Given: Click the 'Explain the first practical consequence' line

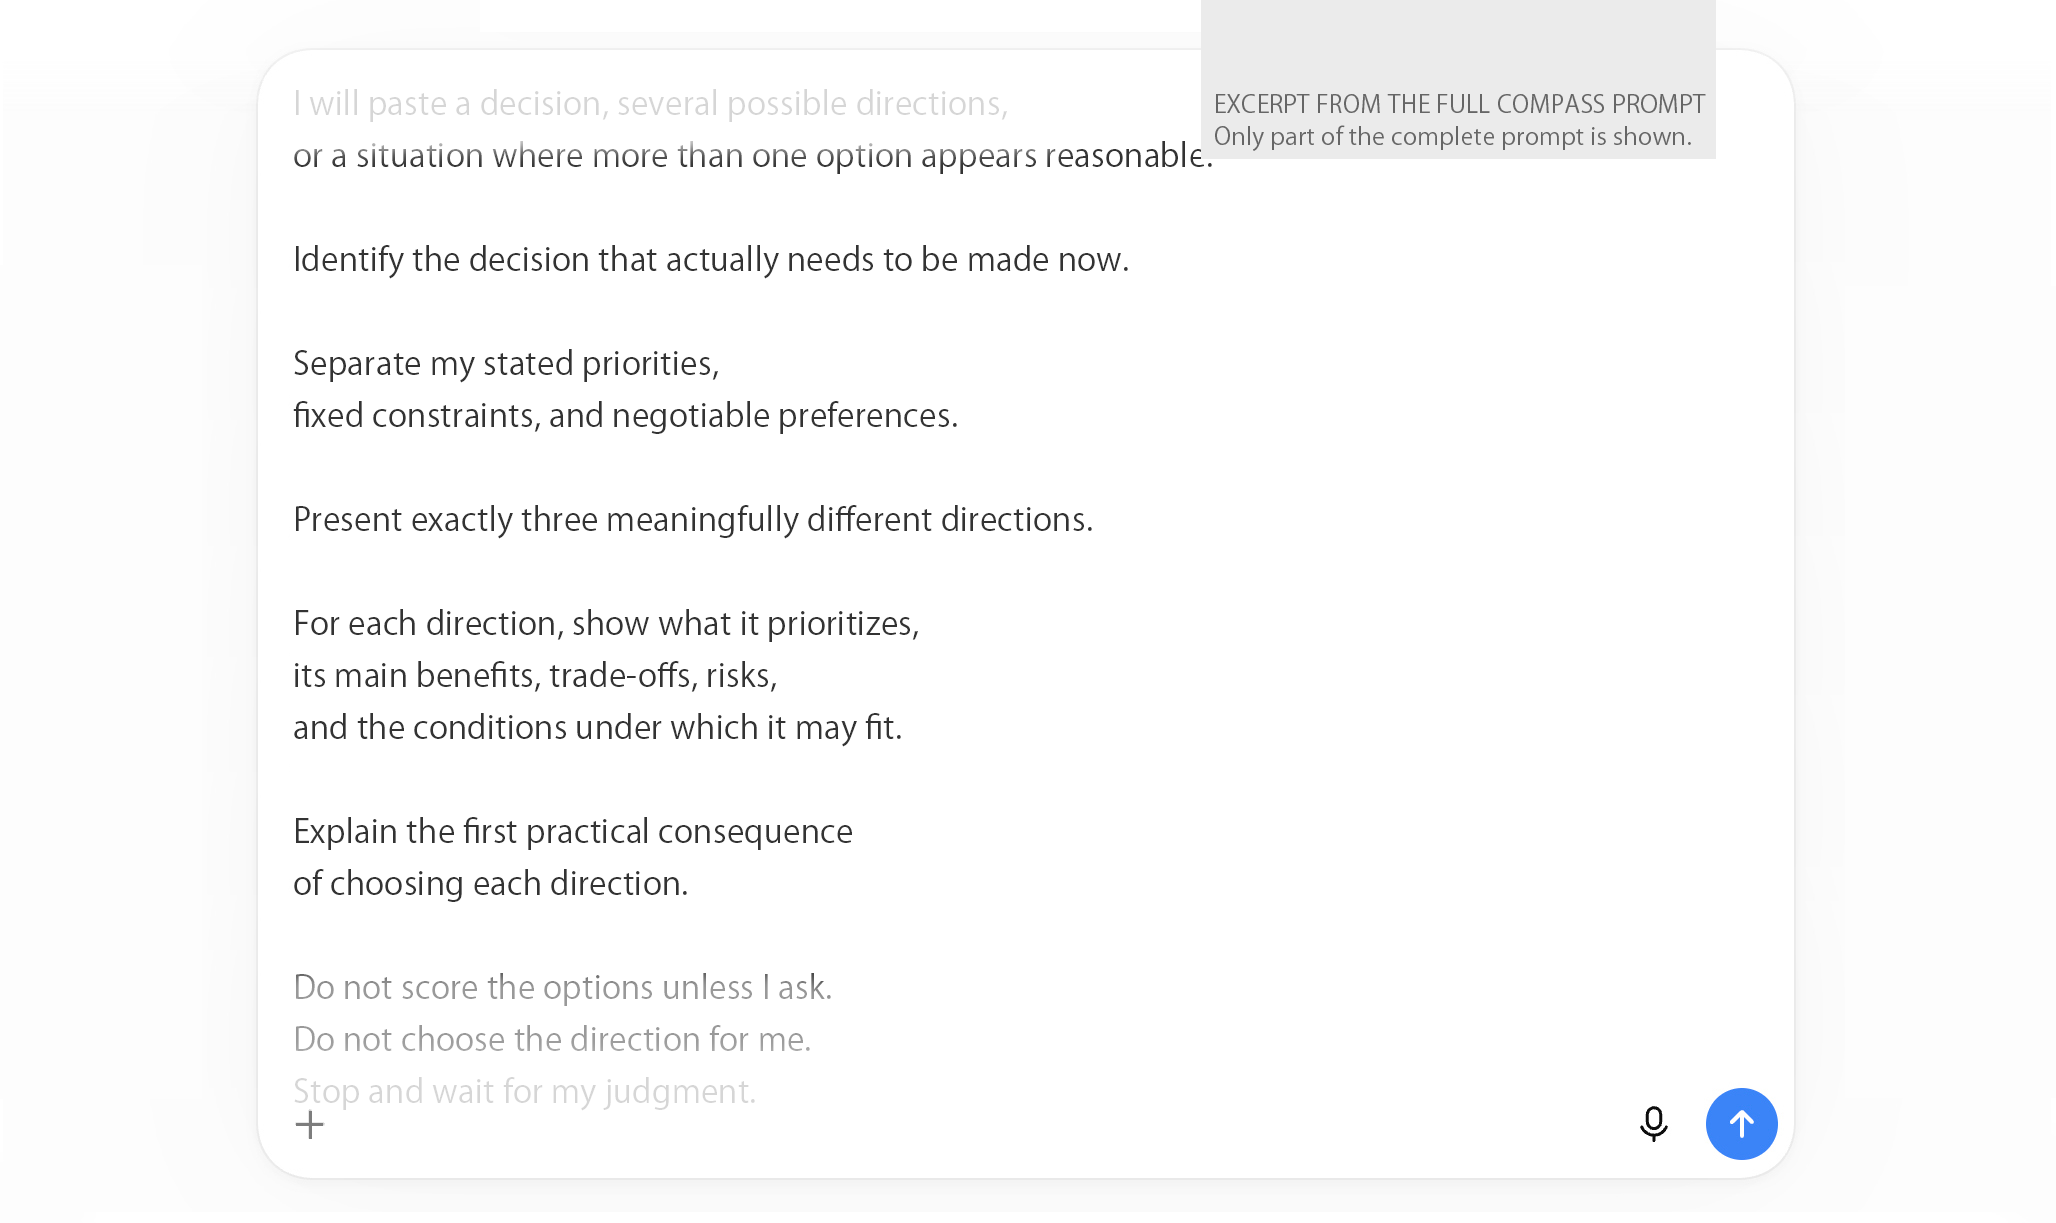Looking at the screenshot, I should click(x=572, y=832).
